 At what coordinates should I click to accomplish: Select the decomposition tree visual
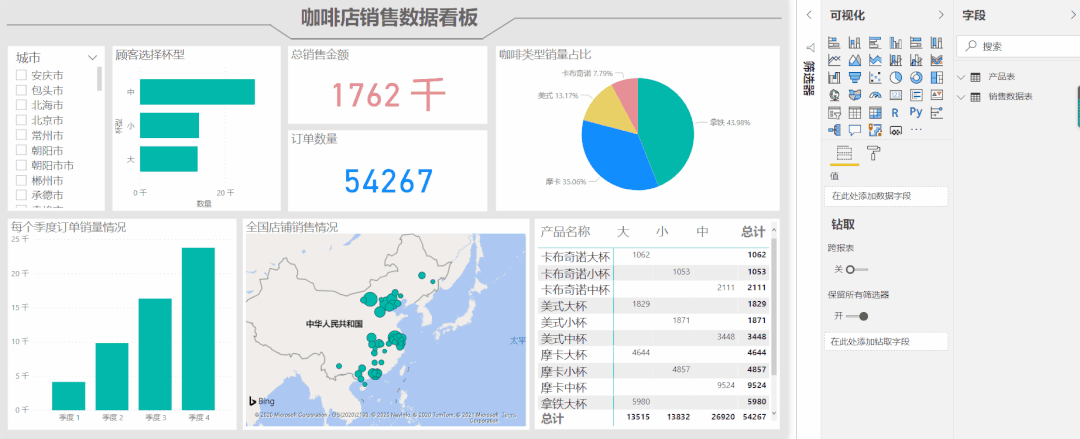coord(834,129)
